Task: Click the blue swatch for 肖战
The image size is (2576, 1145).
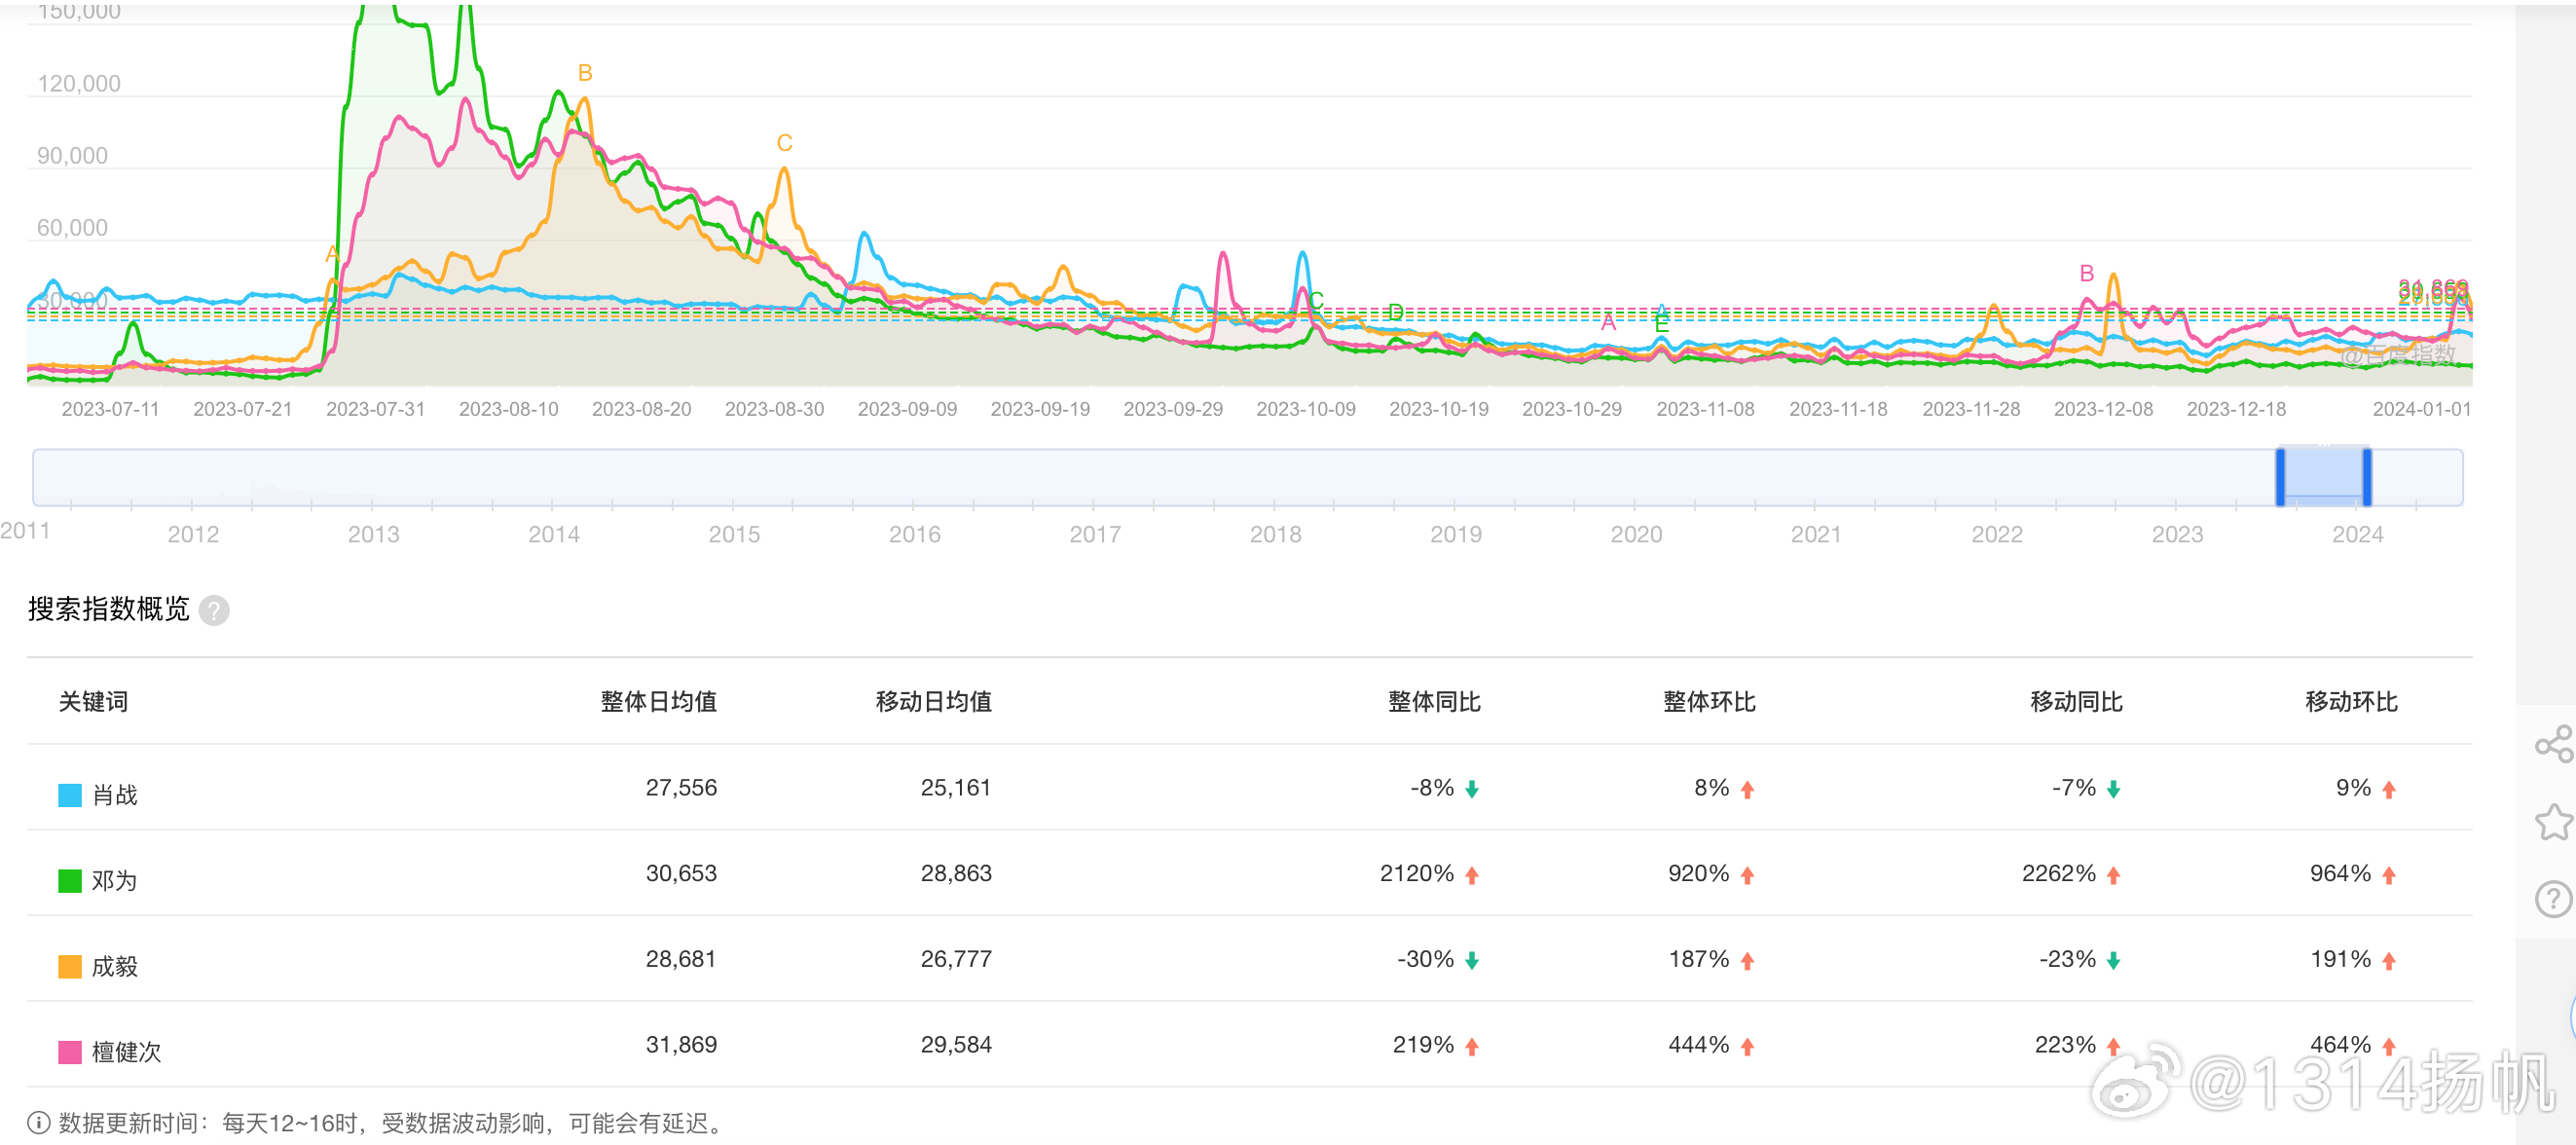Action: pyautogui.click(x=70, y=795)
